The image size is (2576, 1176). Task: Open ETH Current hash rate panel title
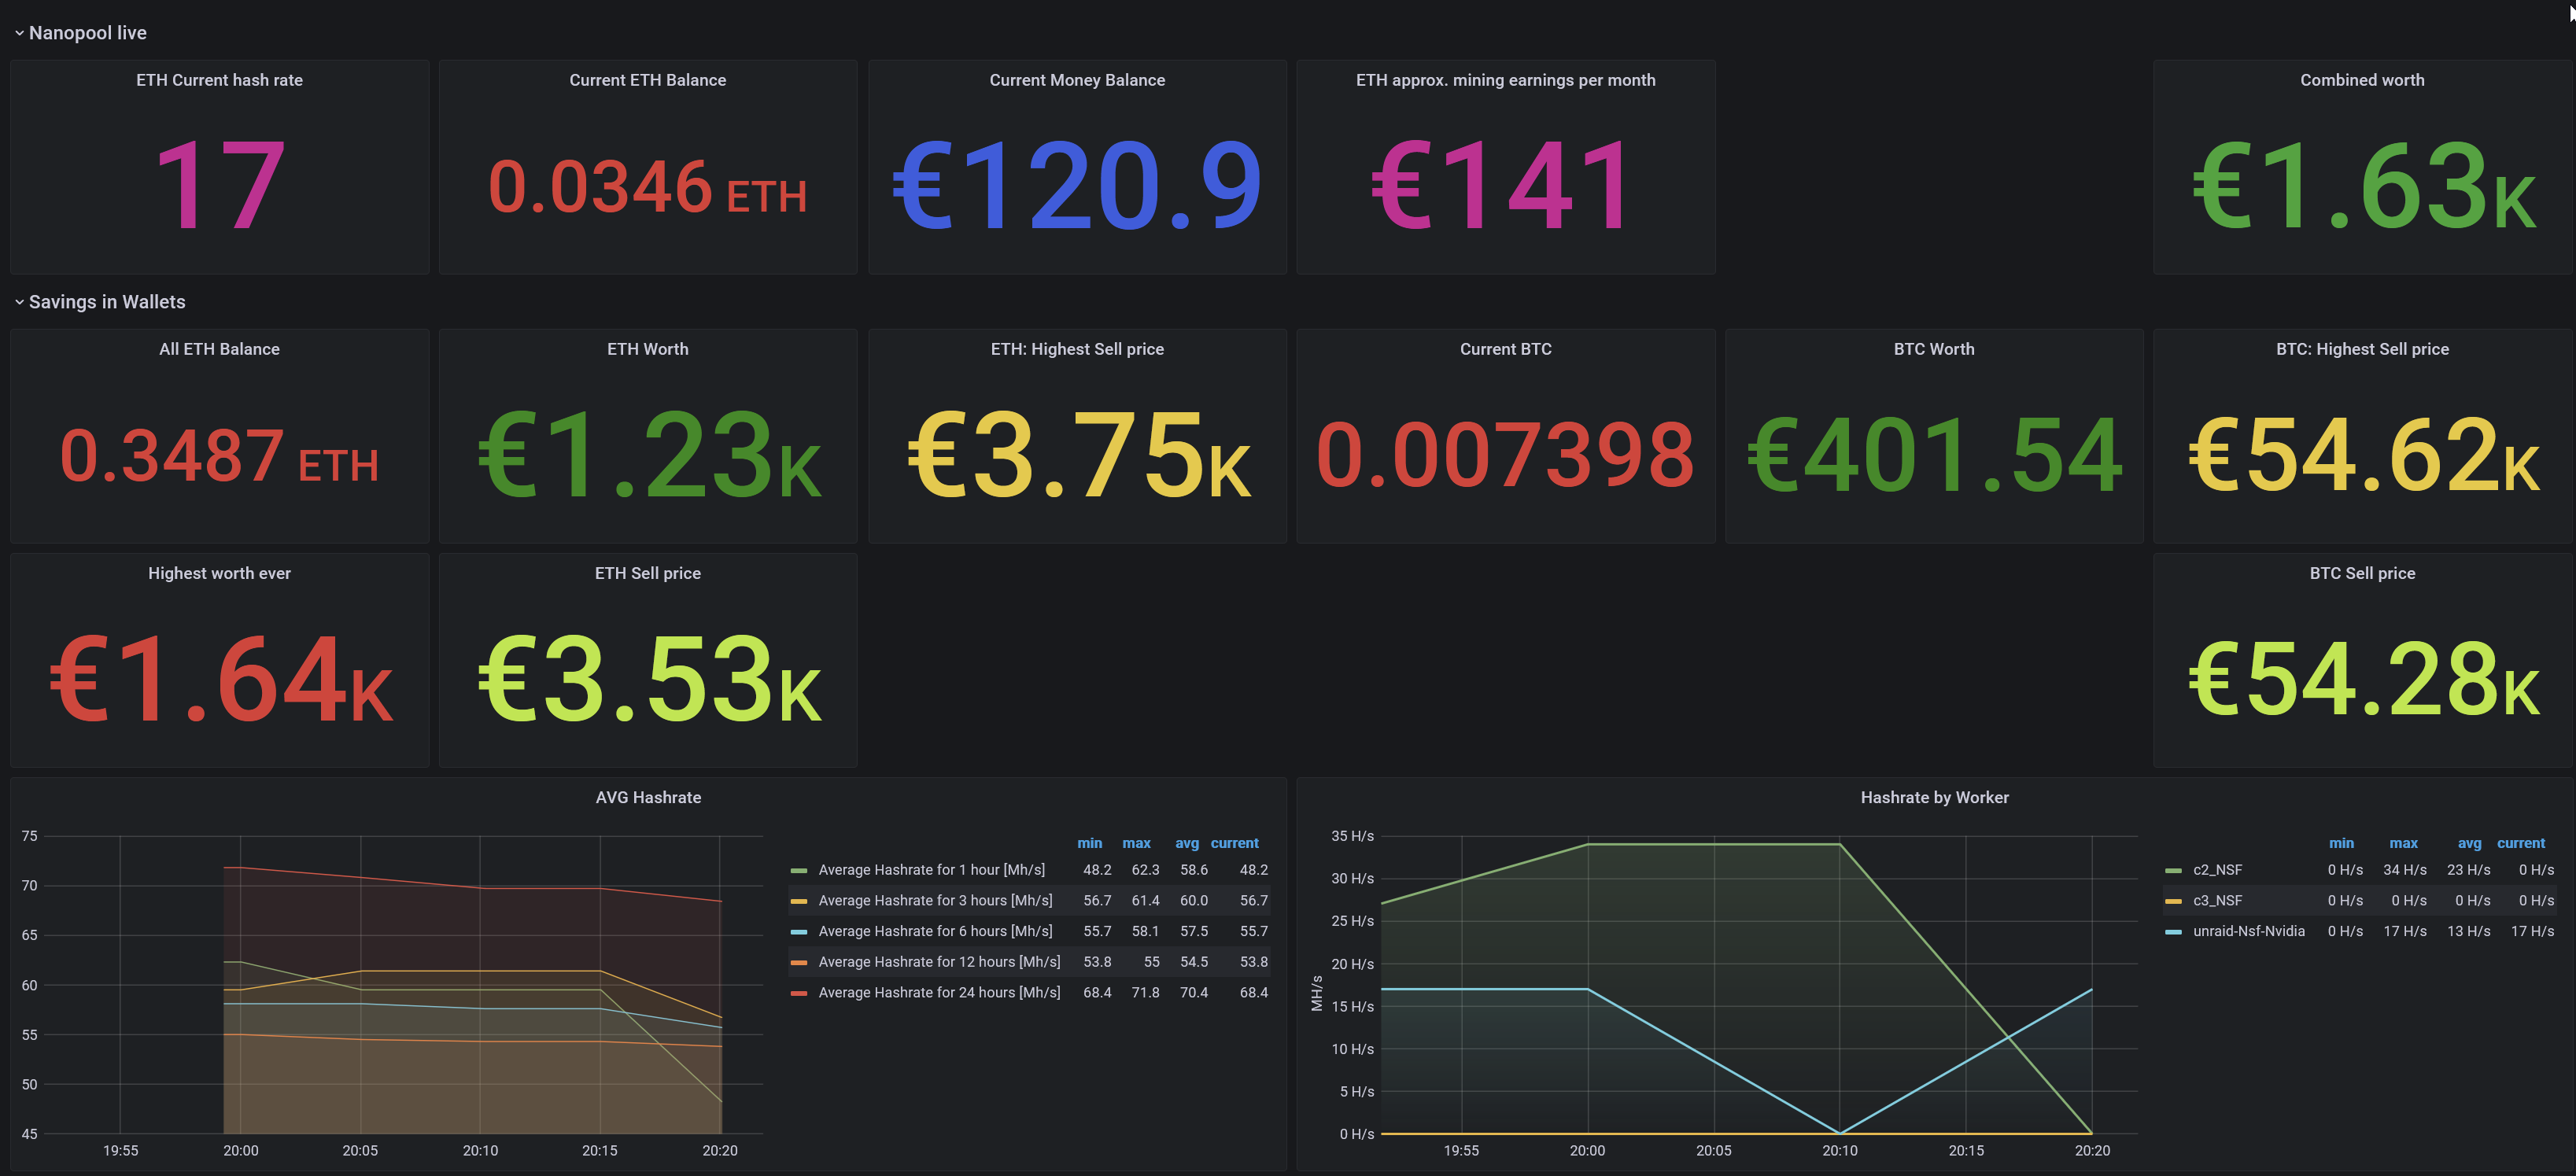tap(219, 80)
